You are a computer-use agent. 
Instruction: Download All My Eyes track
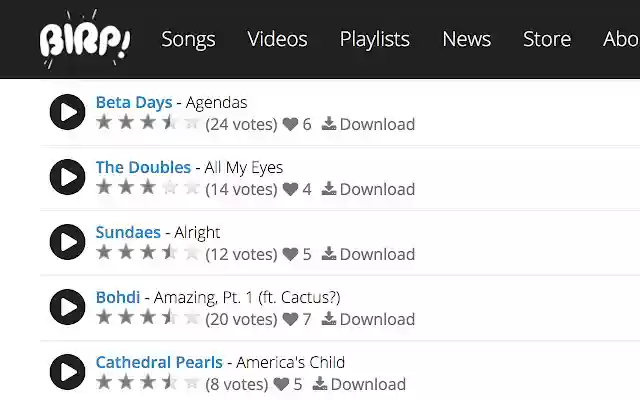368,189
